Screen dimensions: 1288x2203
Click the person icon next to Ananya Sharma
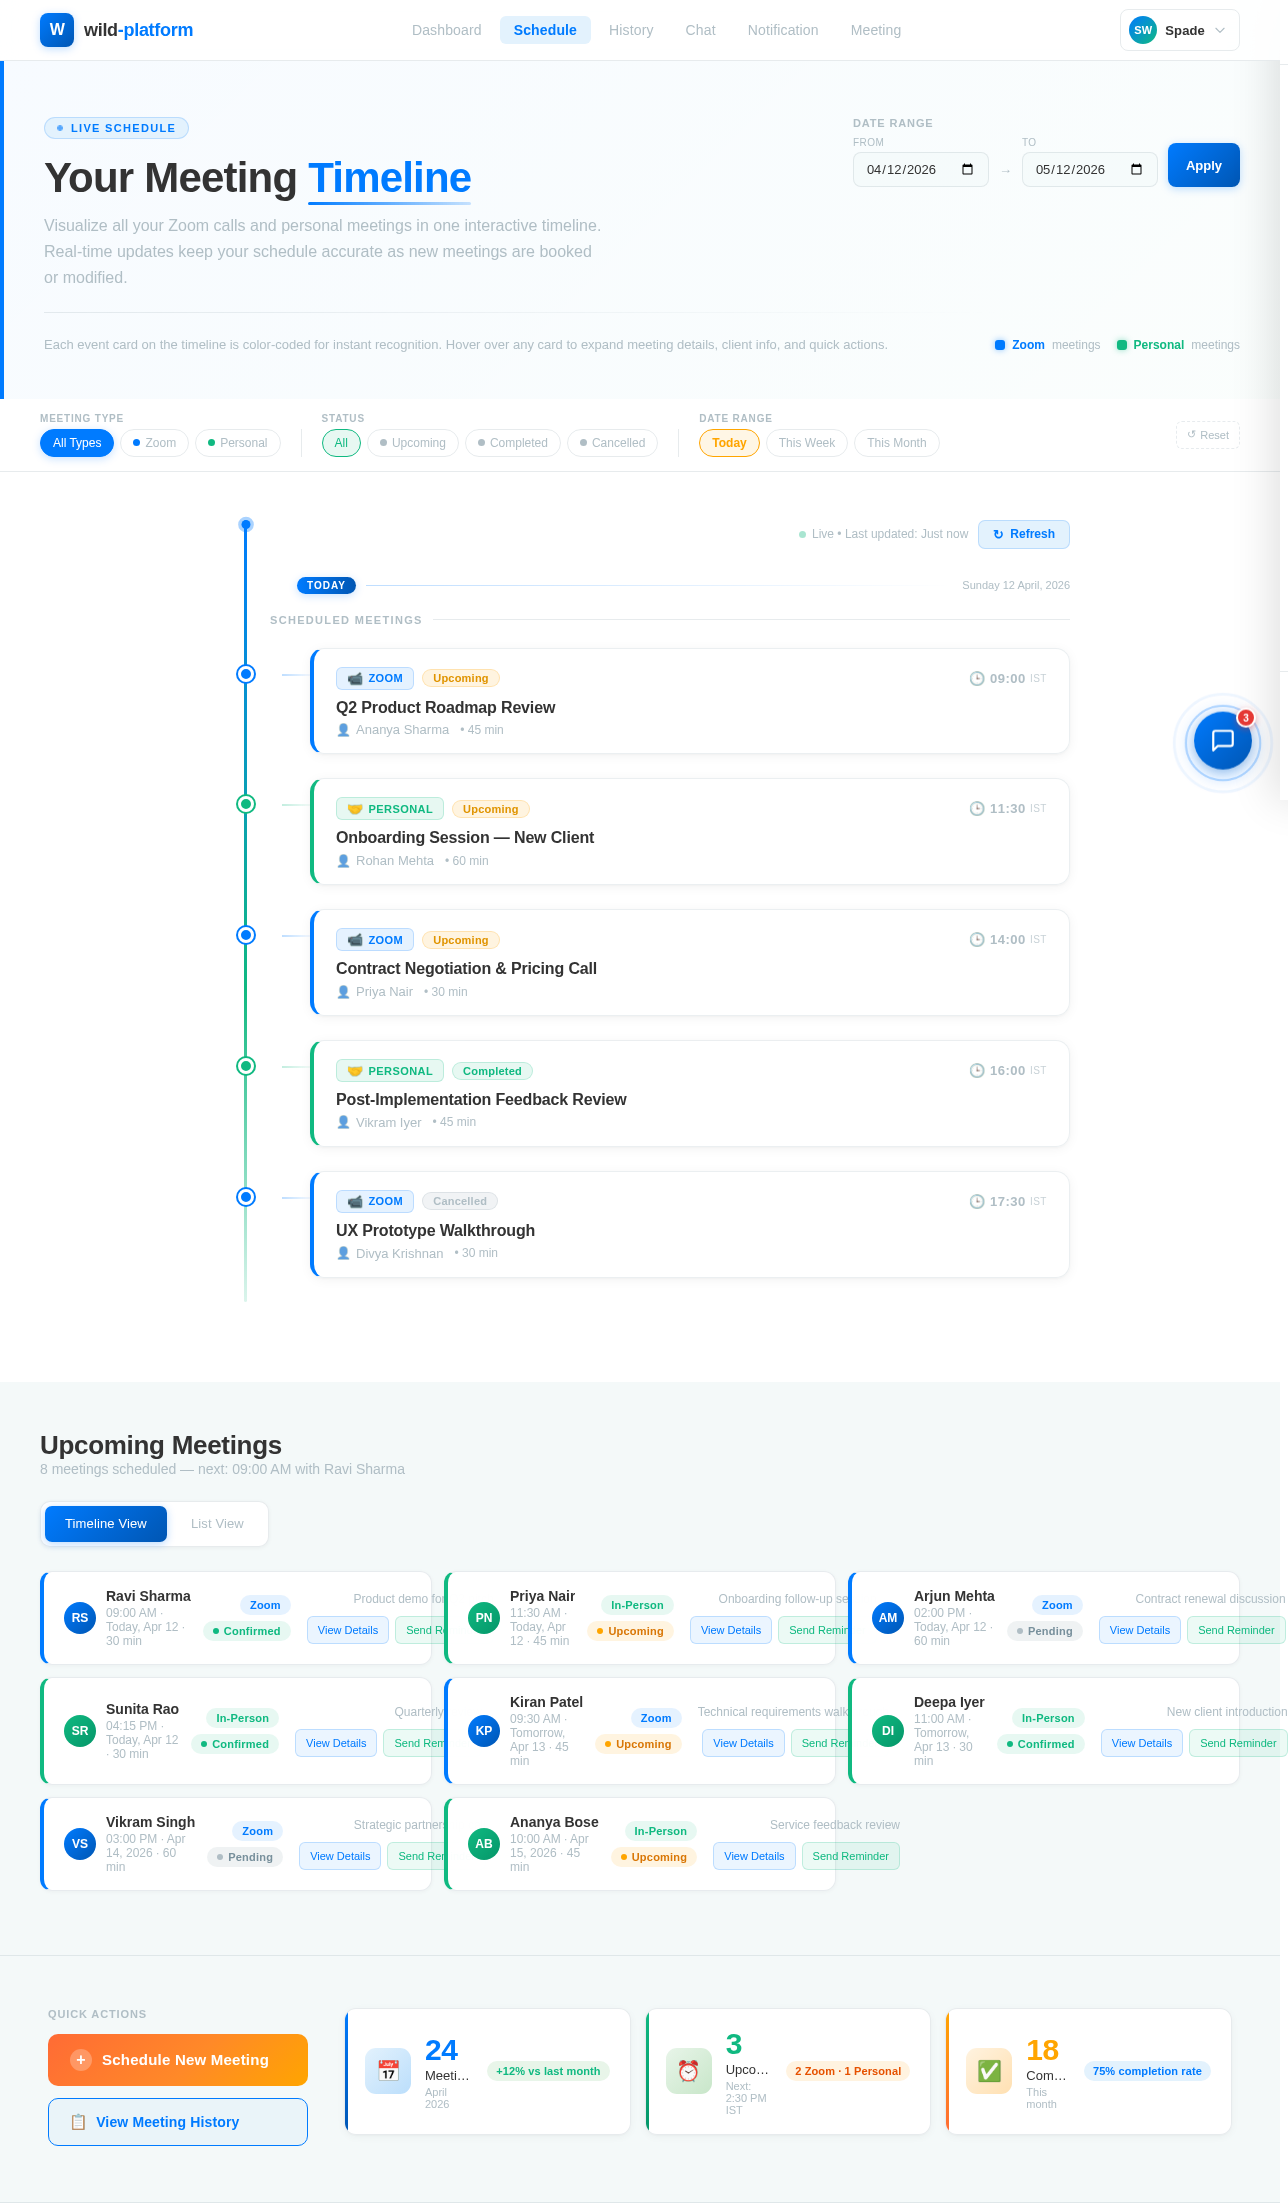tap(343, 730)
